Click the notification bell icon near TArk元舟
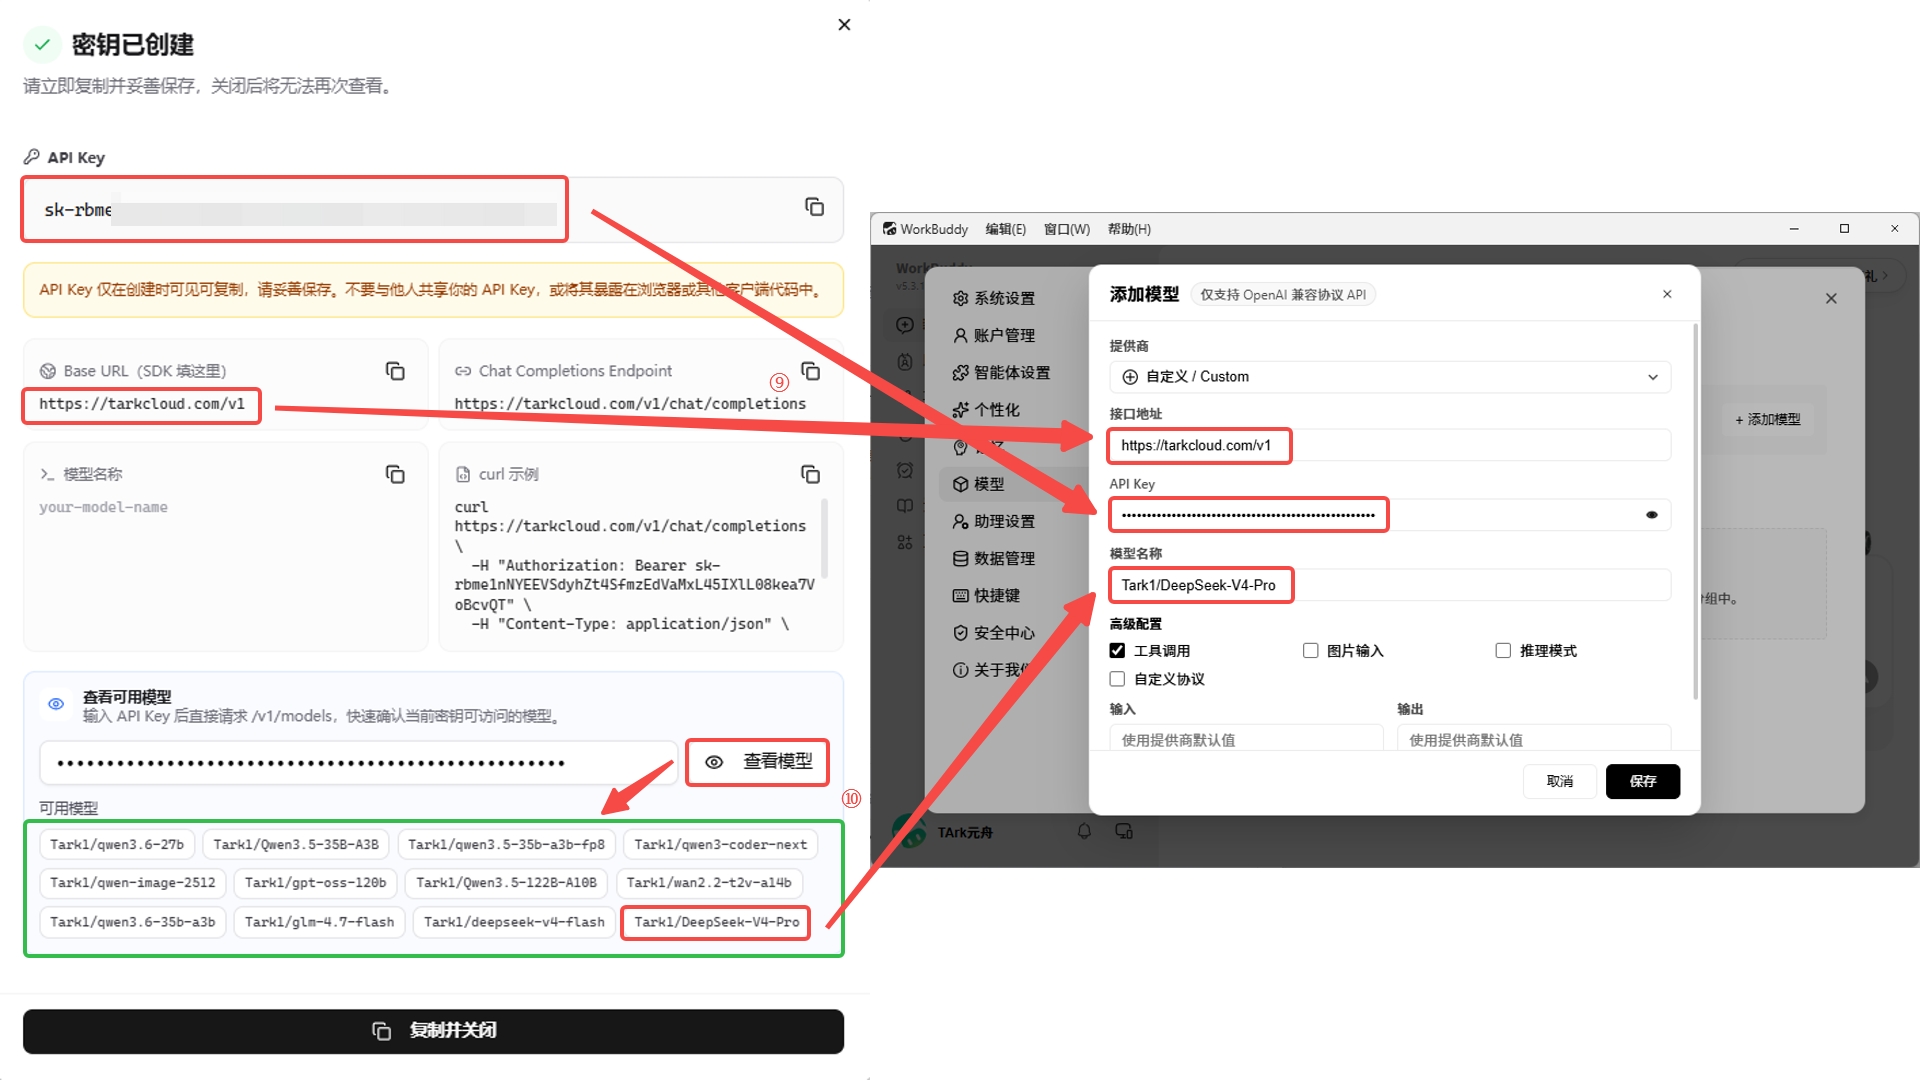The image size is (1920, 1080). pyautogui.click(x=1084, y=831)
